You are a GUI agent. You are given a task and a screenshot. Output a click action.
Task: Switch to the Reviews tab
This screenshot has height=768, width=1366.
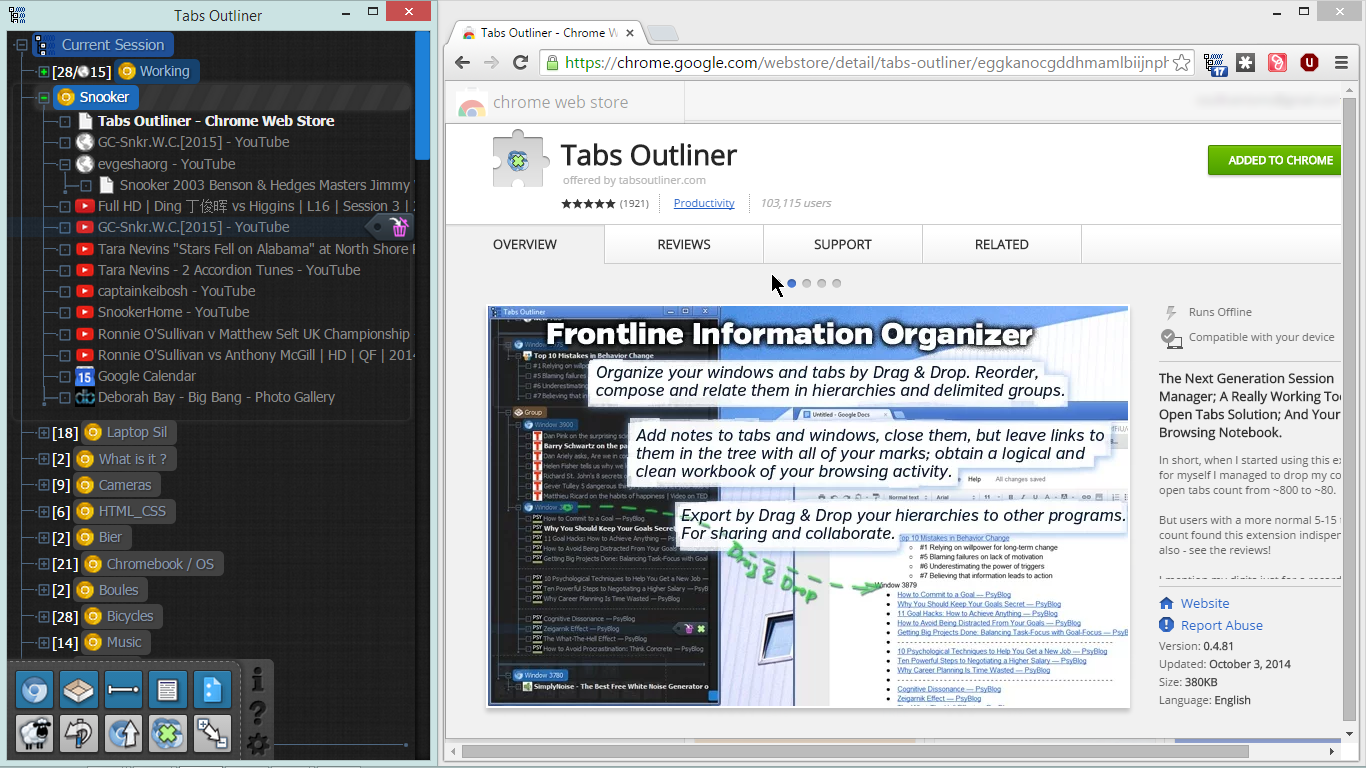pyautogui.click(x=684, y=244)
